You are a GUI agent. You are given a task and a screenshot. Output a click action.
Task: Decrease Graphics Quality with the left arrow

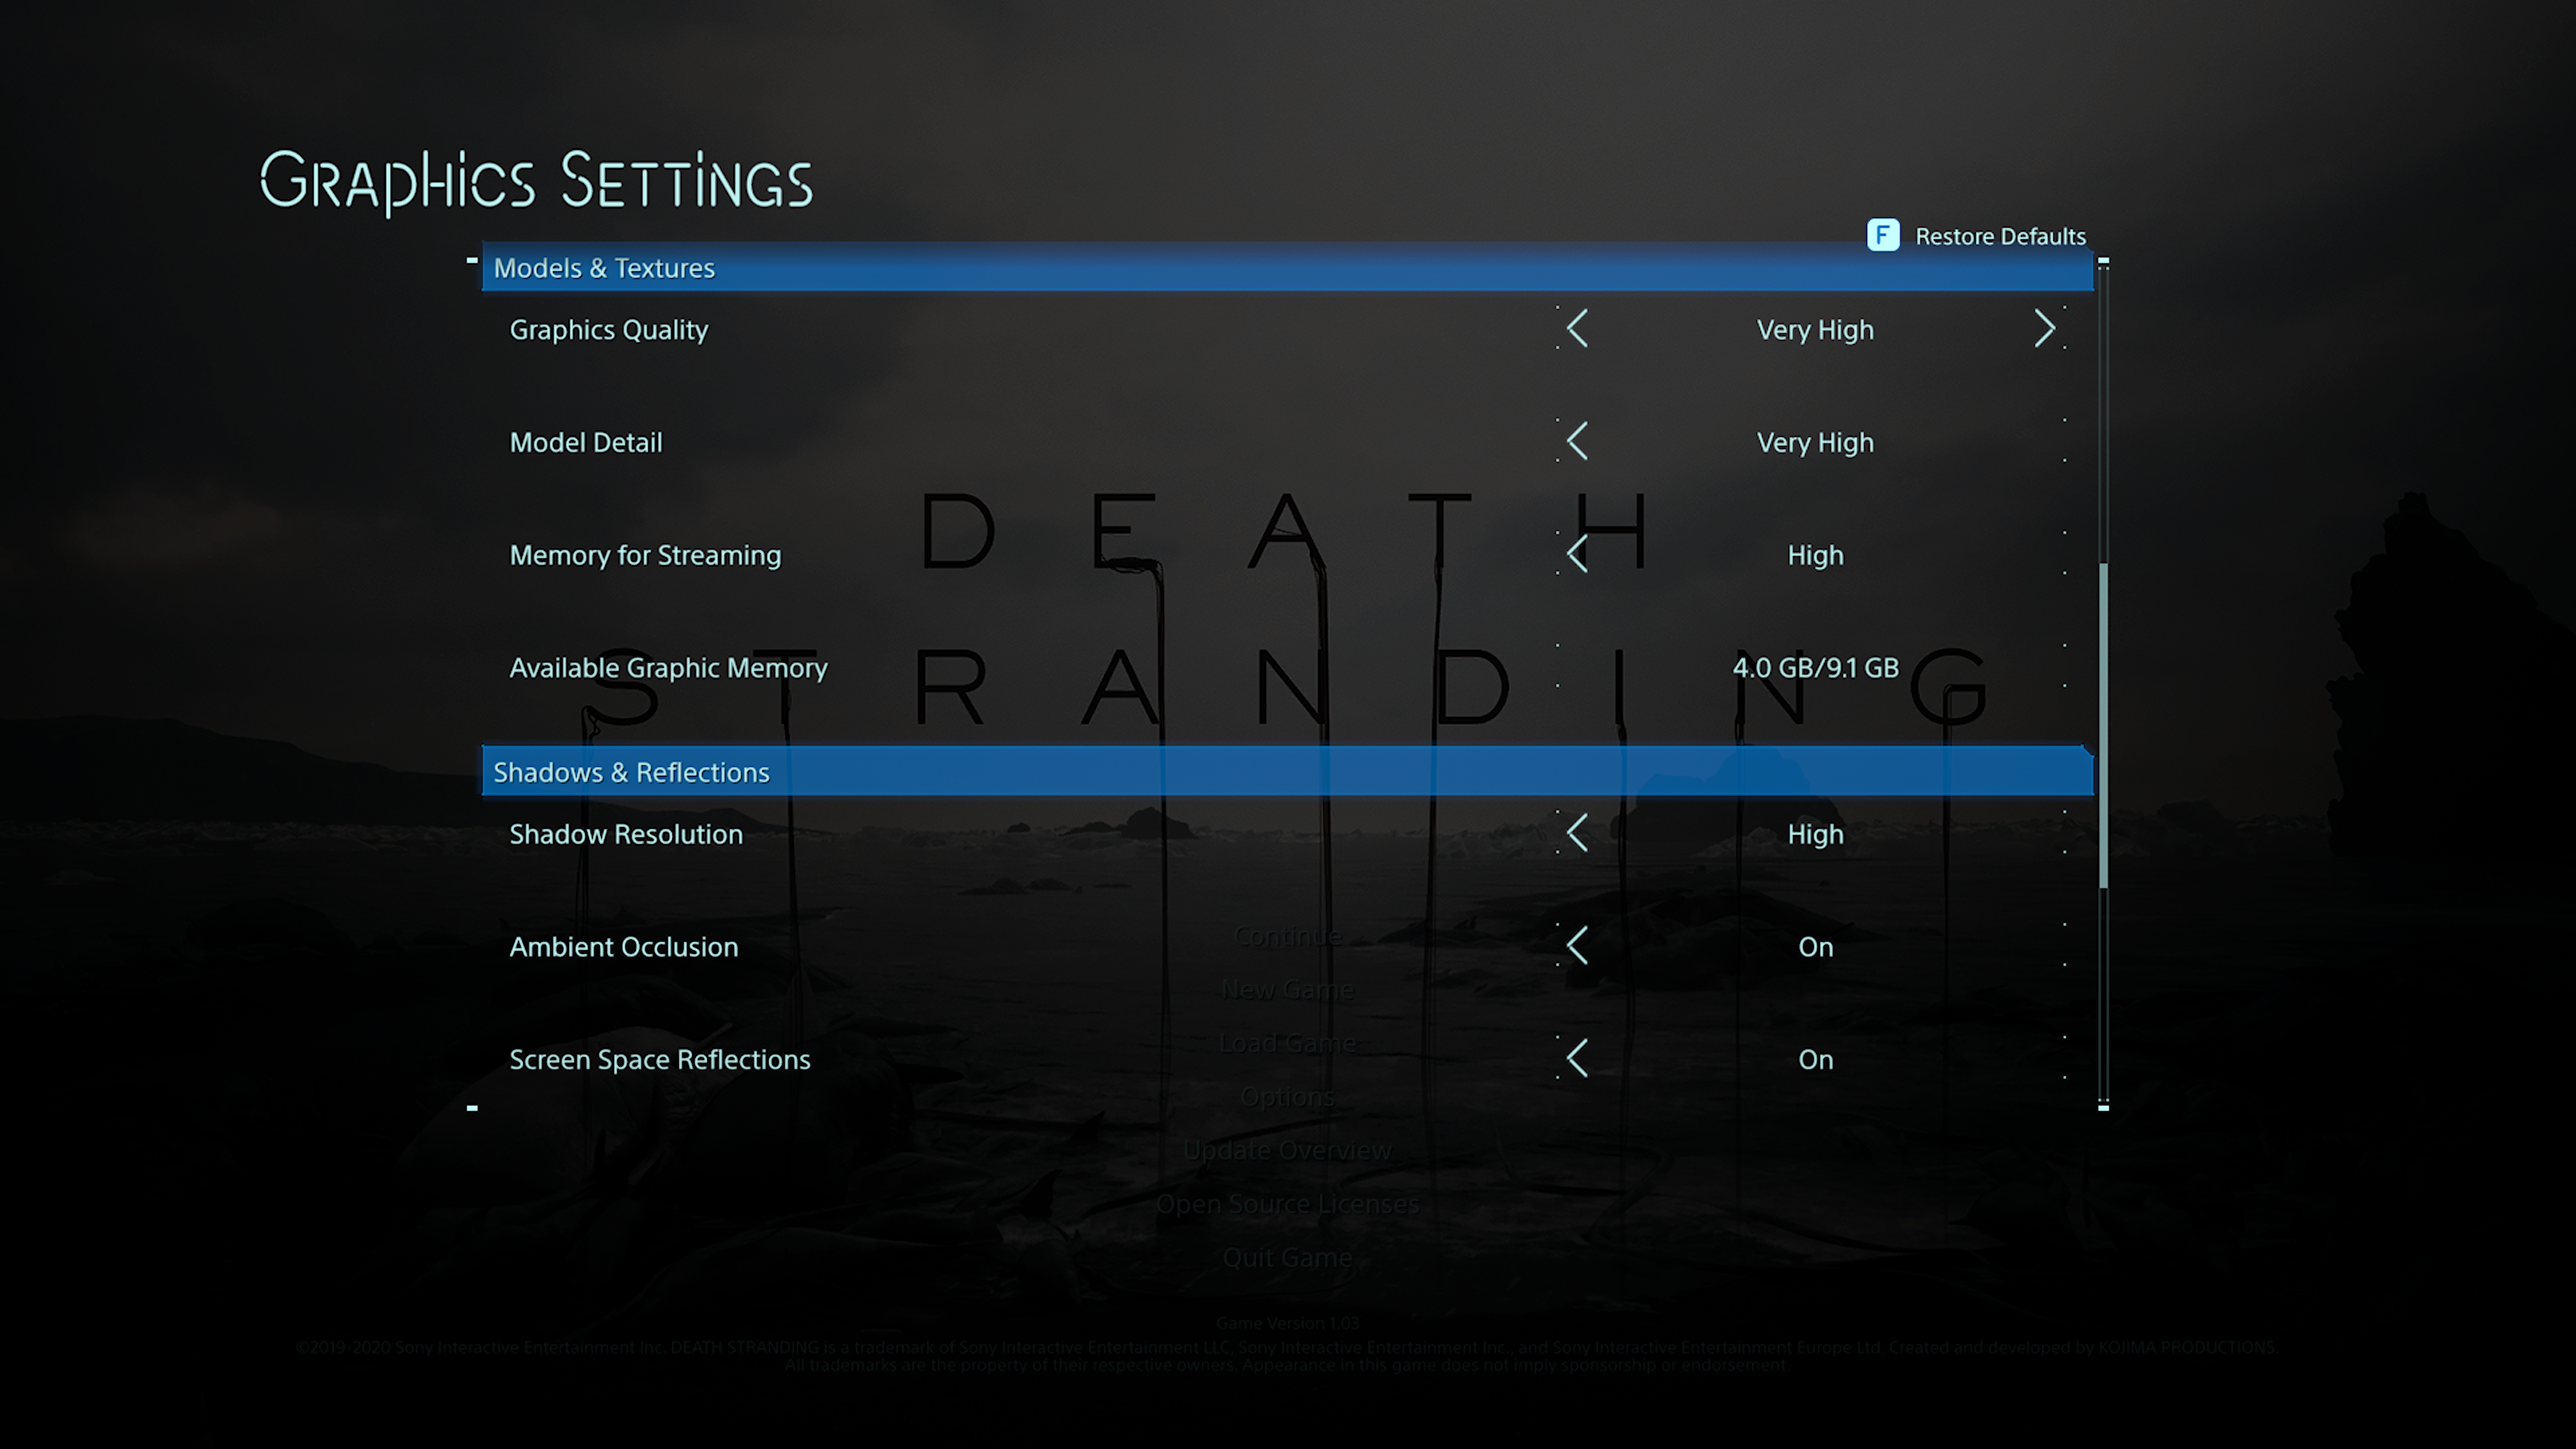[x=1577, y=329]
